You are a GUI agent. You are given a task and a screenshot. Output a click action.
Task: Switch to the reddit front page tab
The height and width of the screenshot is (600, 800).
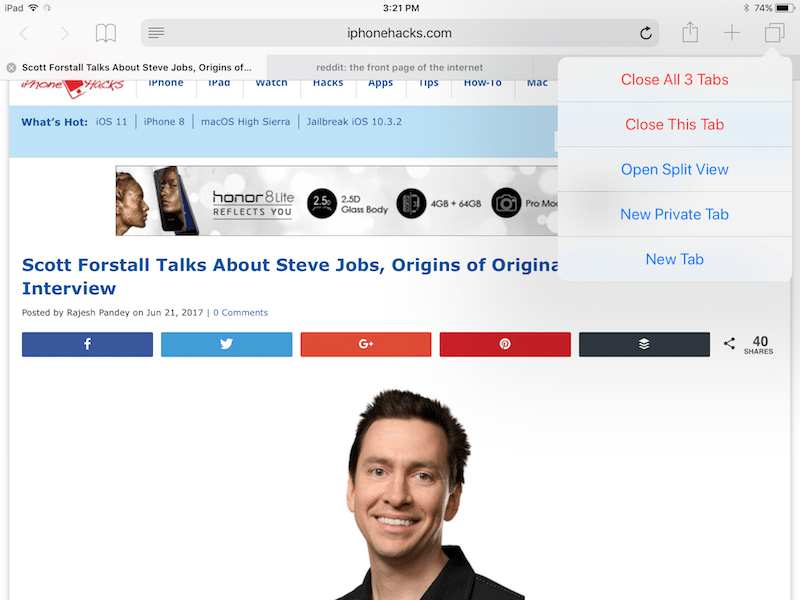[x=392, y=67]
